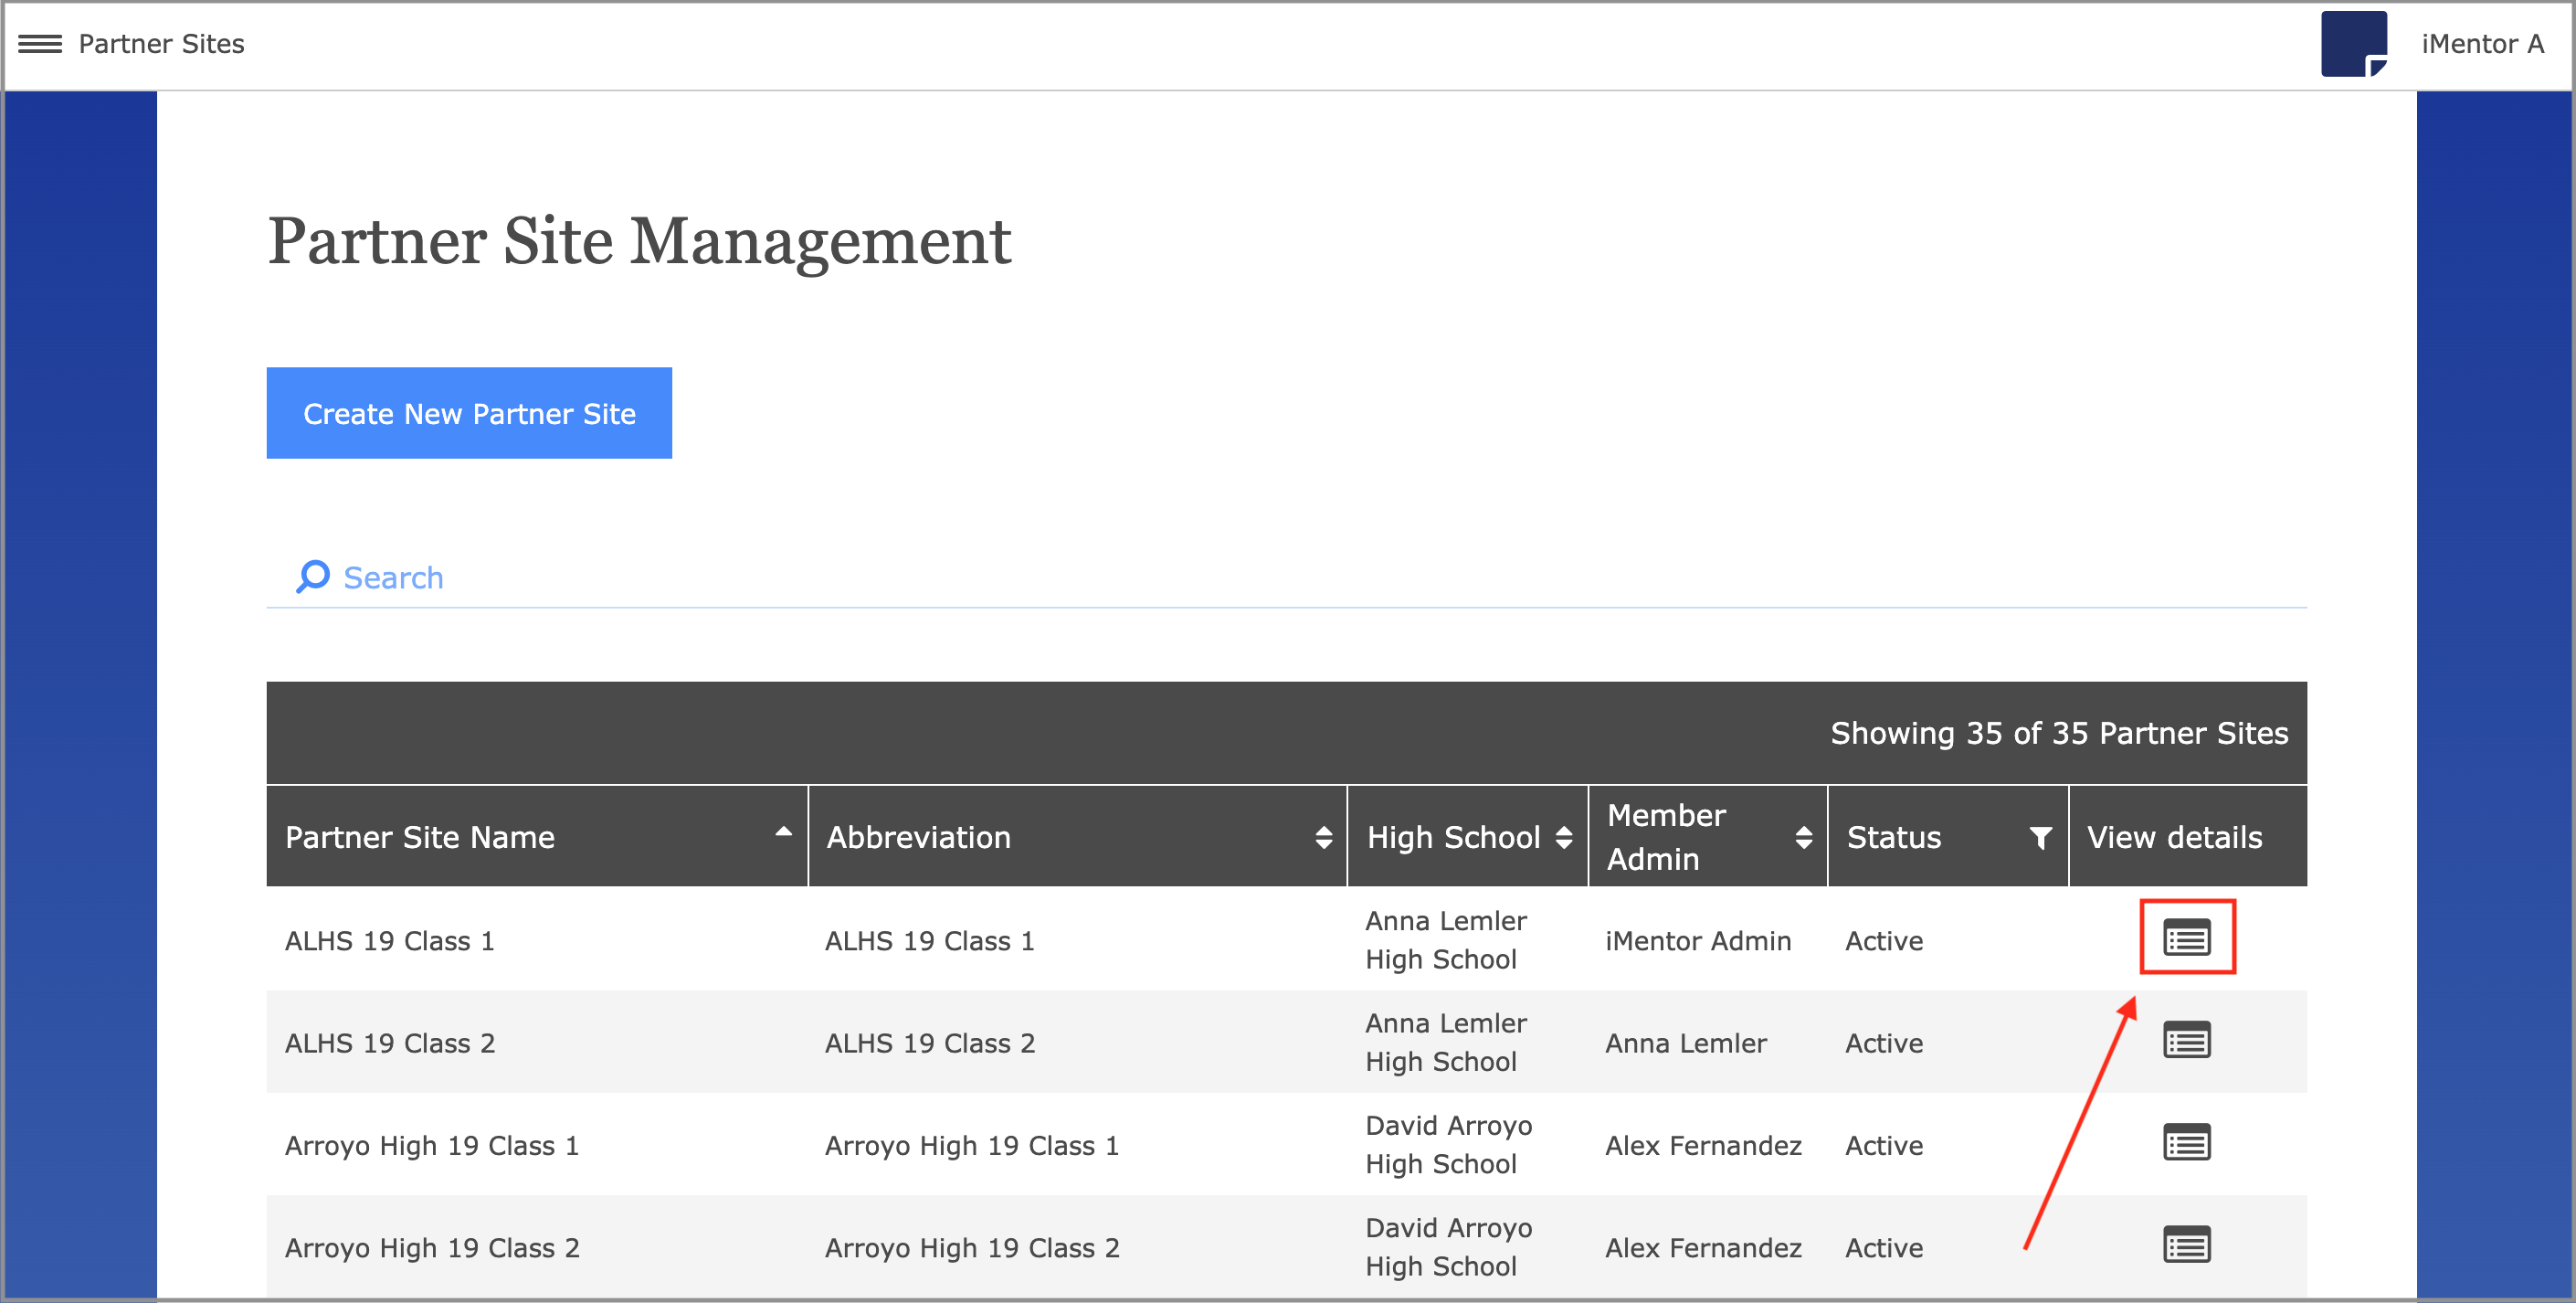This screenshot has width=2576, height=1303.
Task: Open details icon for Arroyo High 19 Class 2
Action: tap(2186, 1245)
